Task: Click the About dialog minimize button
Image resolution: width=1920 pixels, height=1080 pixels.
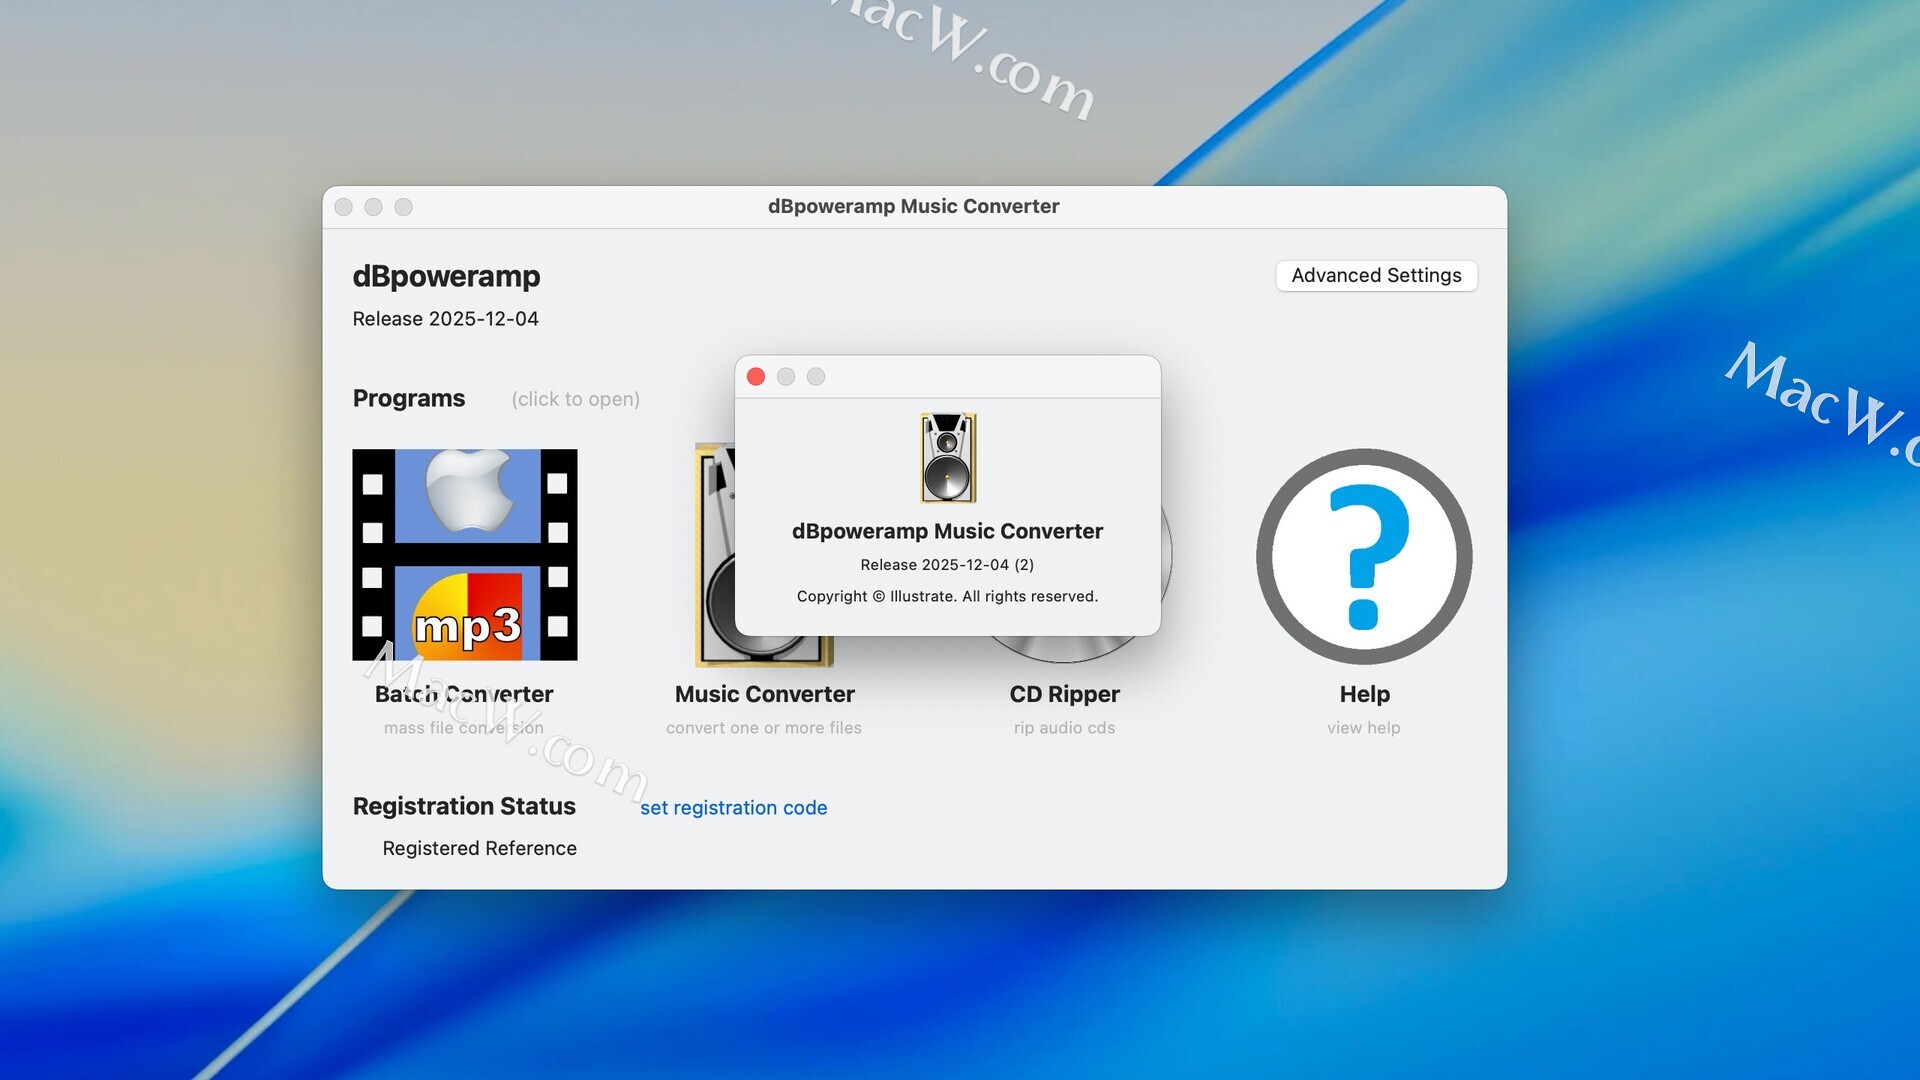Action: 786,376
